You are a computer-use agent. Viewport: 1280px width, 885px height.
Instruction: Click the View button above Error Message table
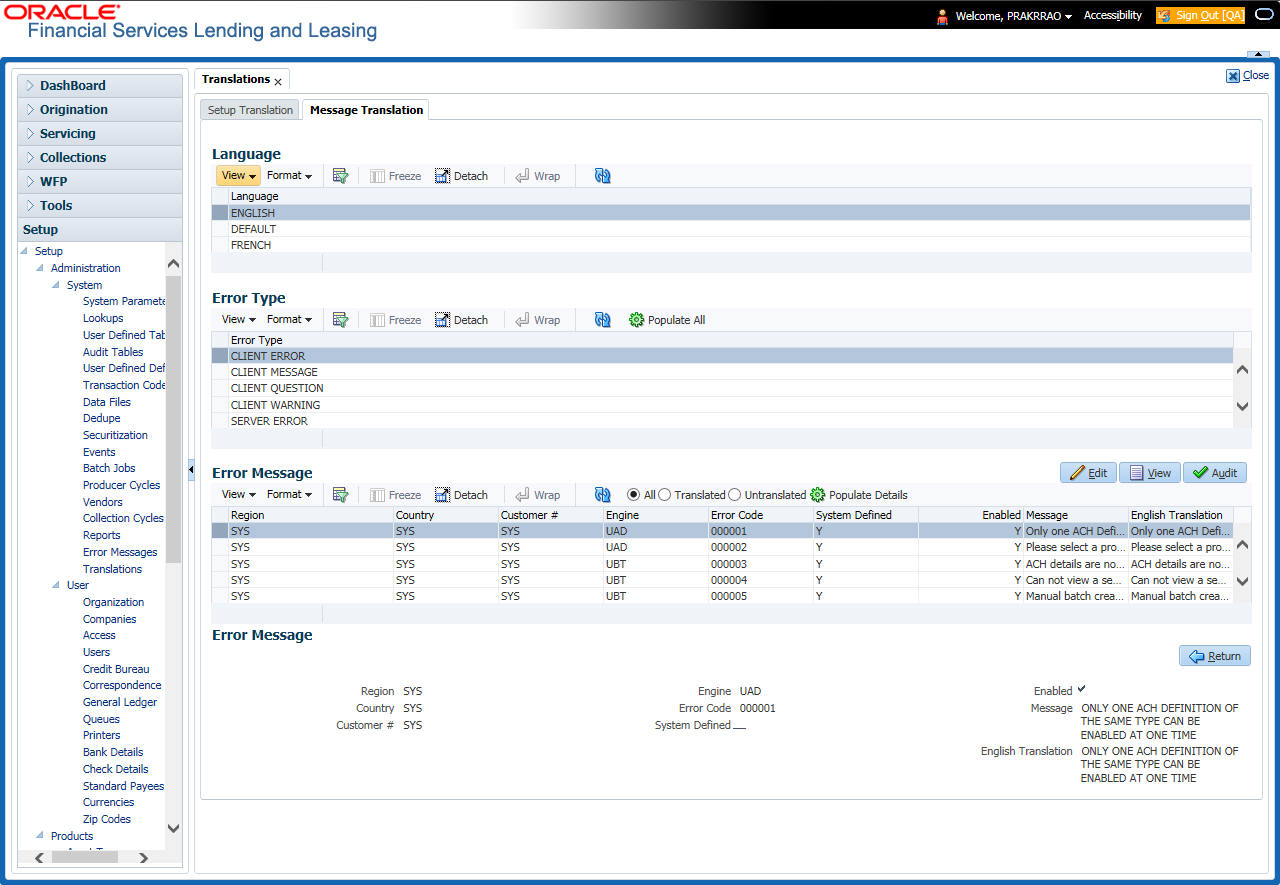[1150, 473]
